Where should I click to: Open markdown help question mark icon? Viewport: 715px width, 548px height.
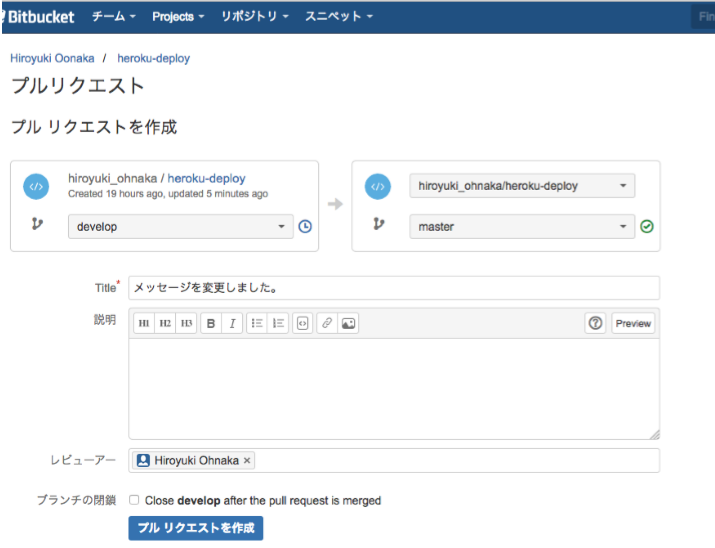click(x=595, y=323)
